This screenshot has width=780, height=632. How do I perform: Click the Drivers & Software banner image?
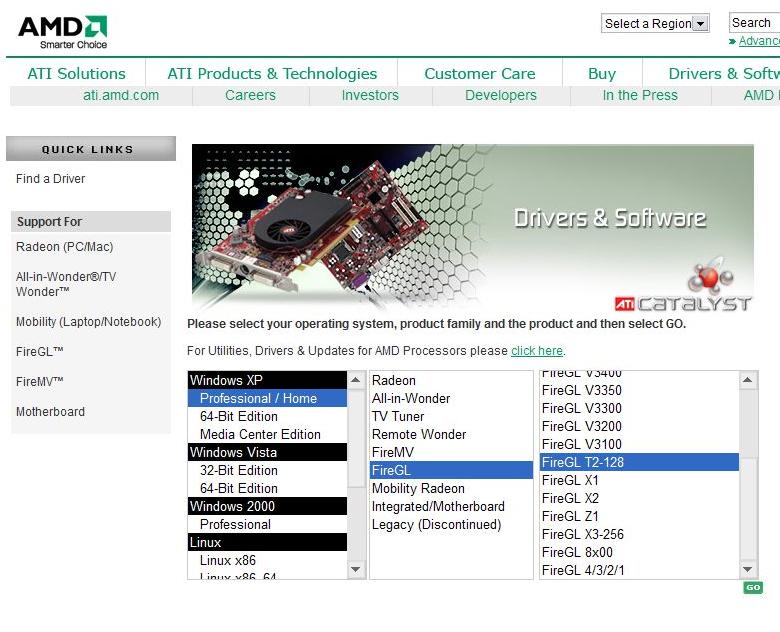pyautogui.click(x=472, y=227)
